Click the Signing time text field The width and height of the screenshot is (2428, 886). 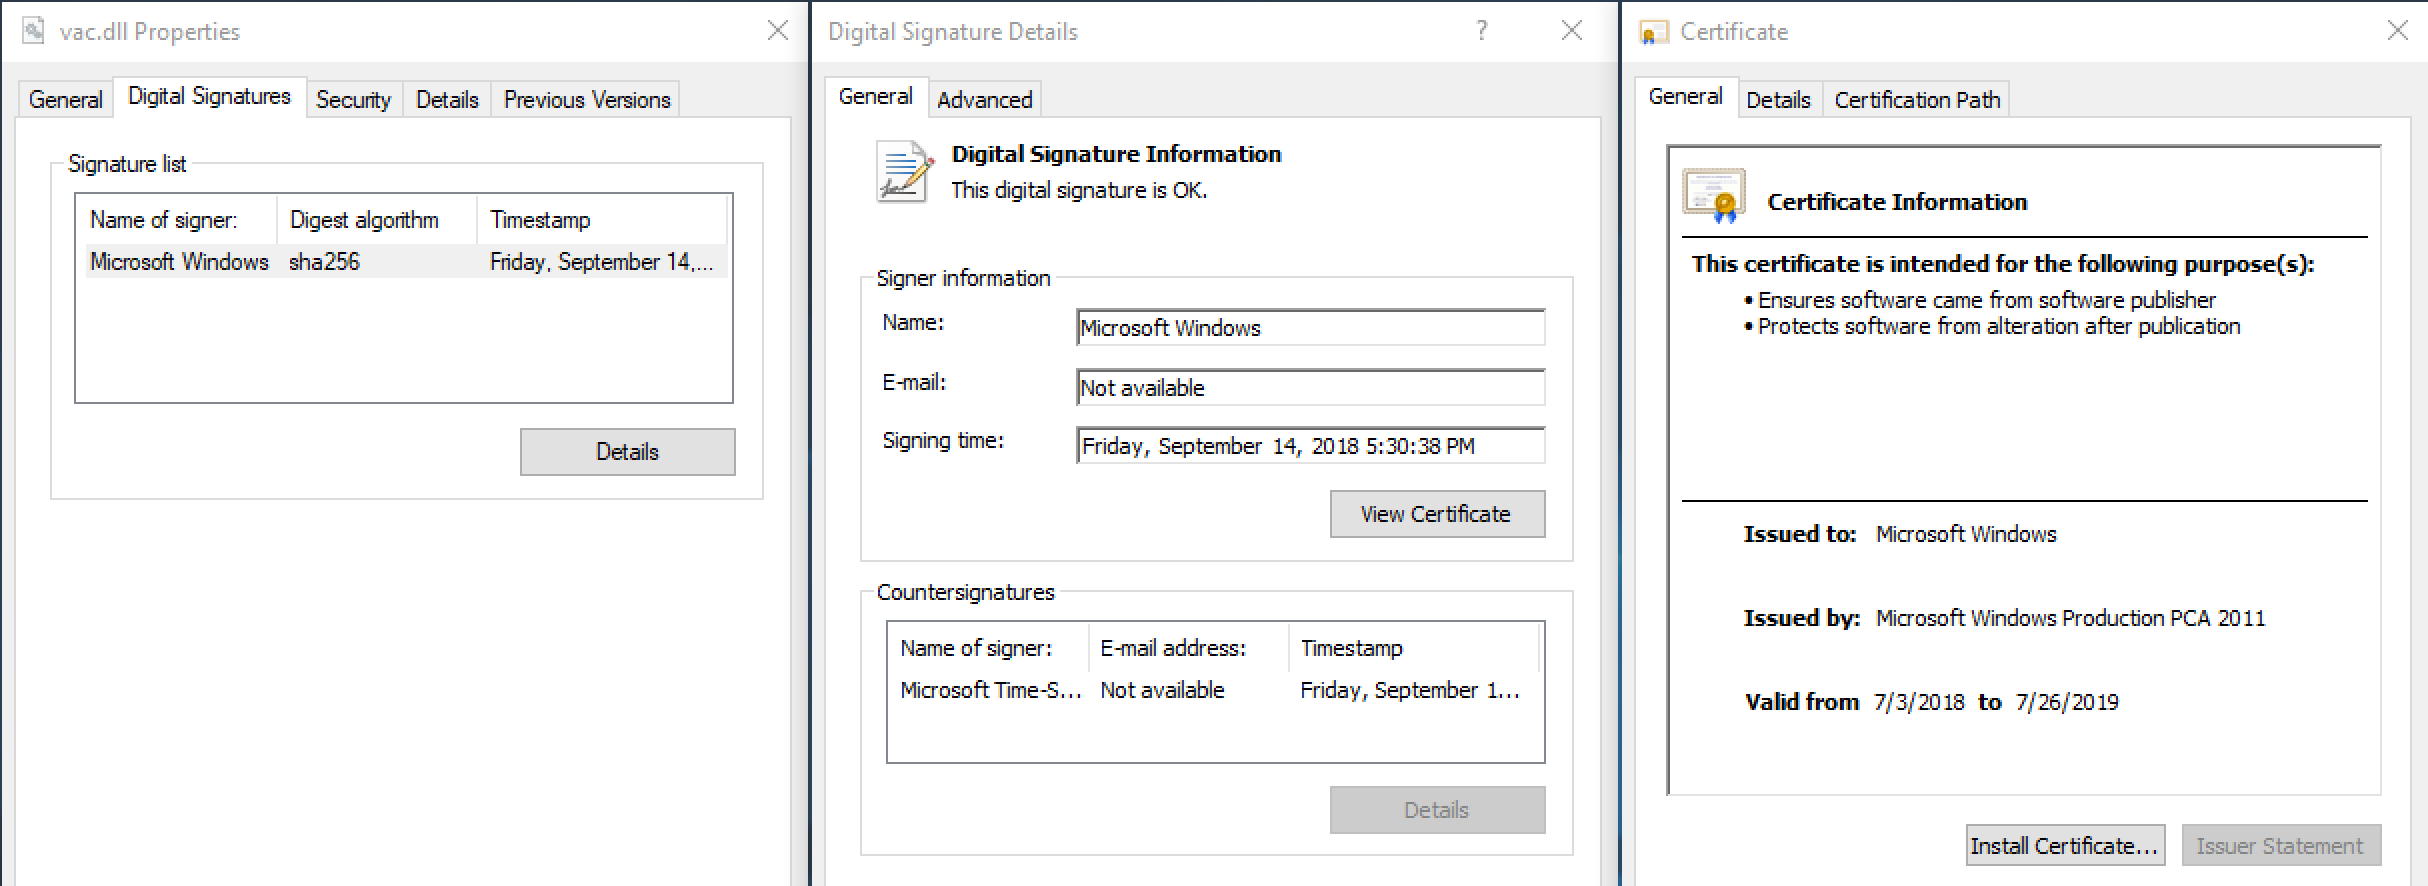(1309, 446)
